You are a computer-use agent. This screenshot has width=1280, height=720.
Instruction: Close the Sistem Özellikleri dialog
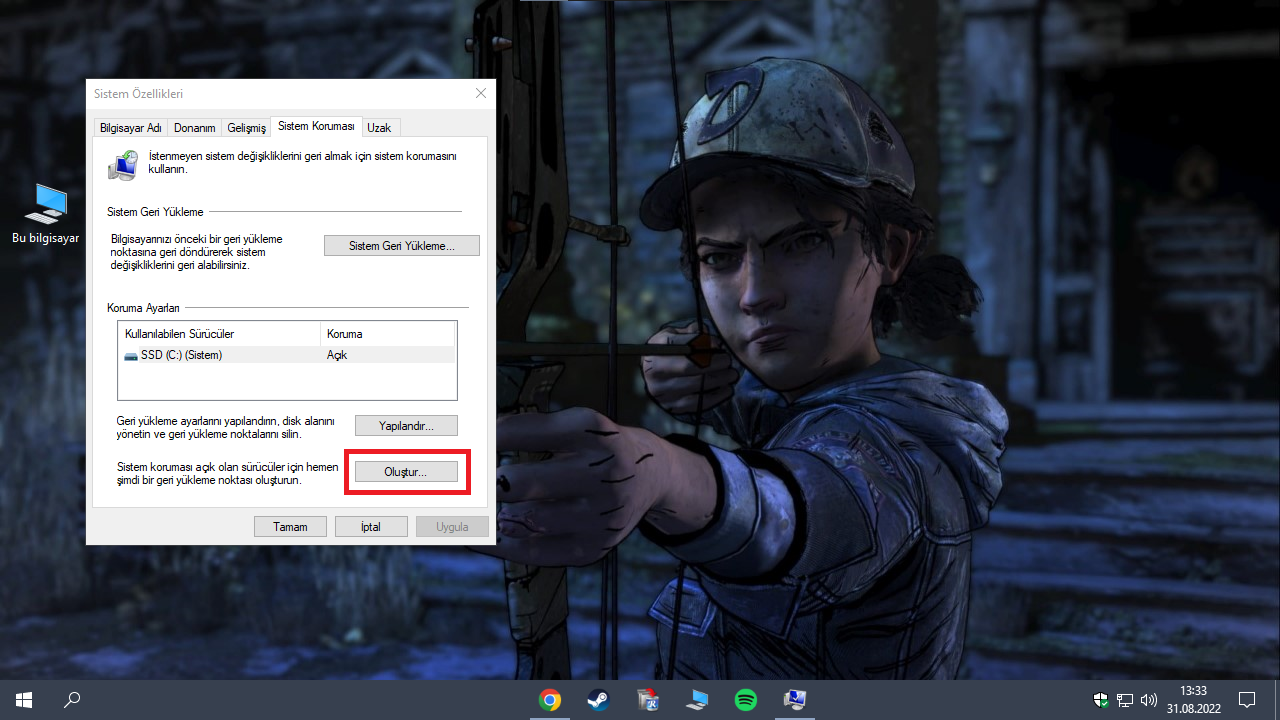click(481, 93)
